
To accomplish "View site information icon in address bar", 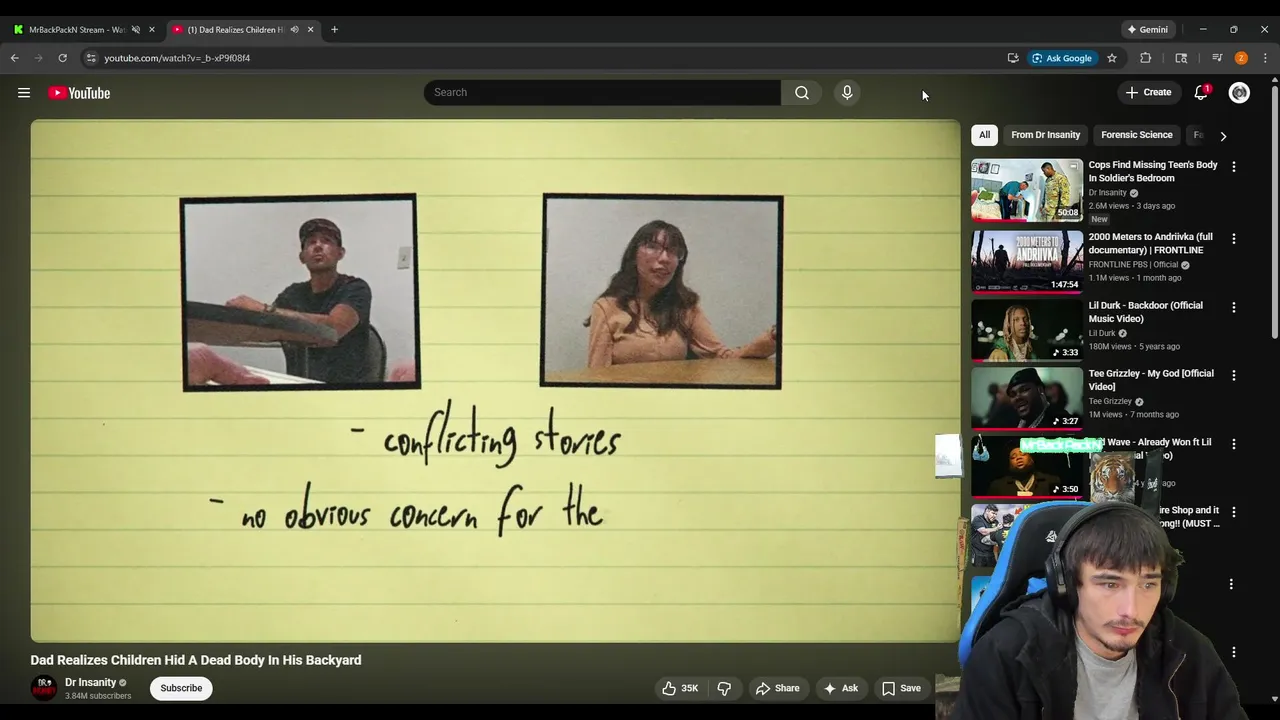I will pyautogui.click(x=90, y=58).
